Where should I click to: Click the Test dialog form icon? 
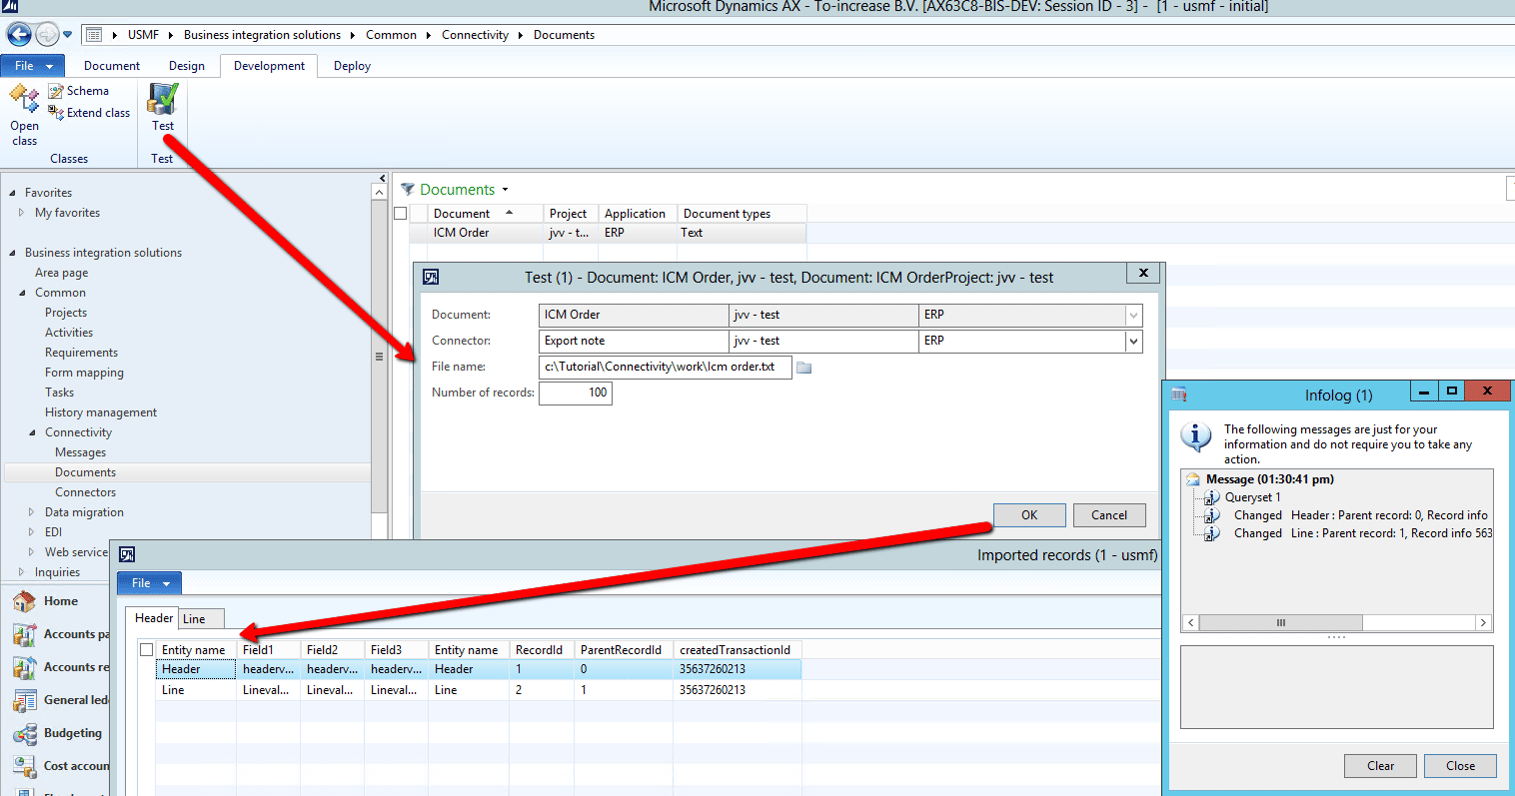pyautogui.click(x=431, y=277)
